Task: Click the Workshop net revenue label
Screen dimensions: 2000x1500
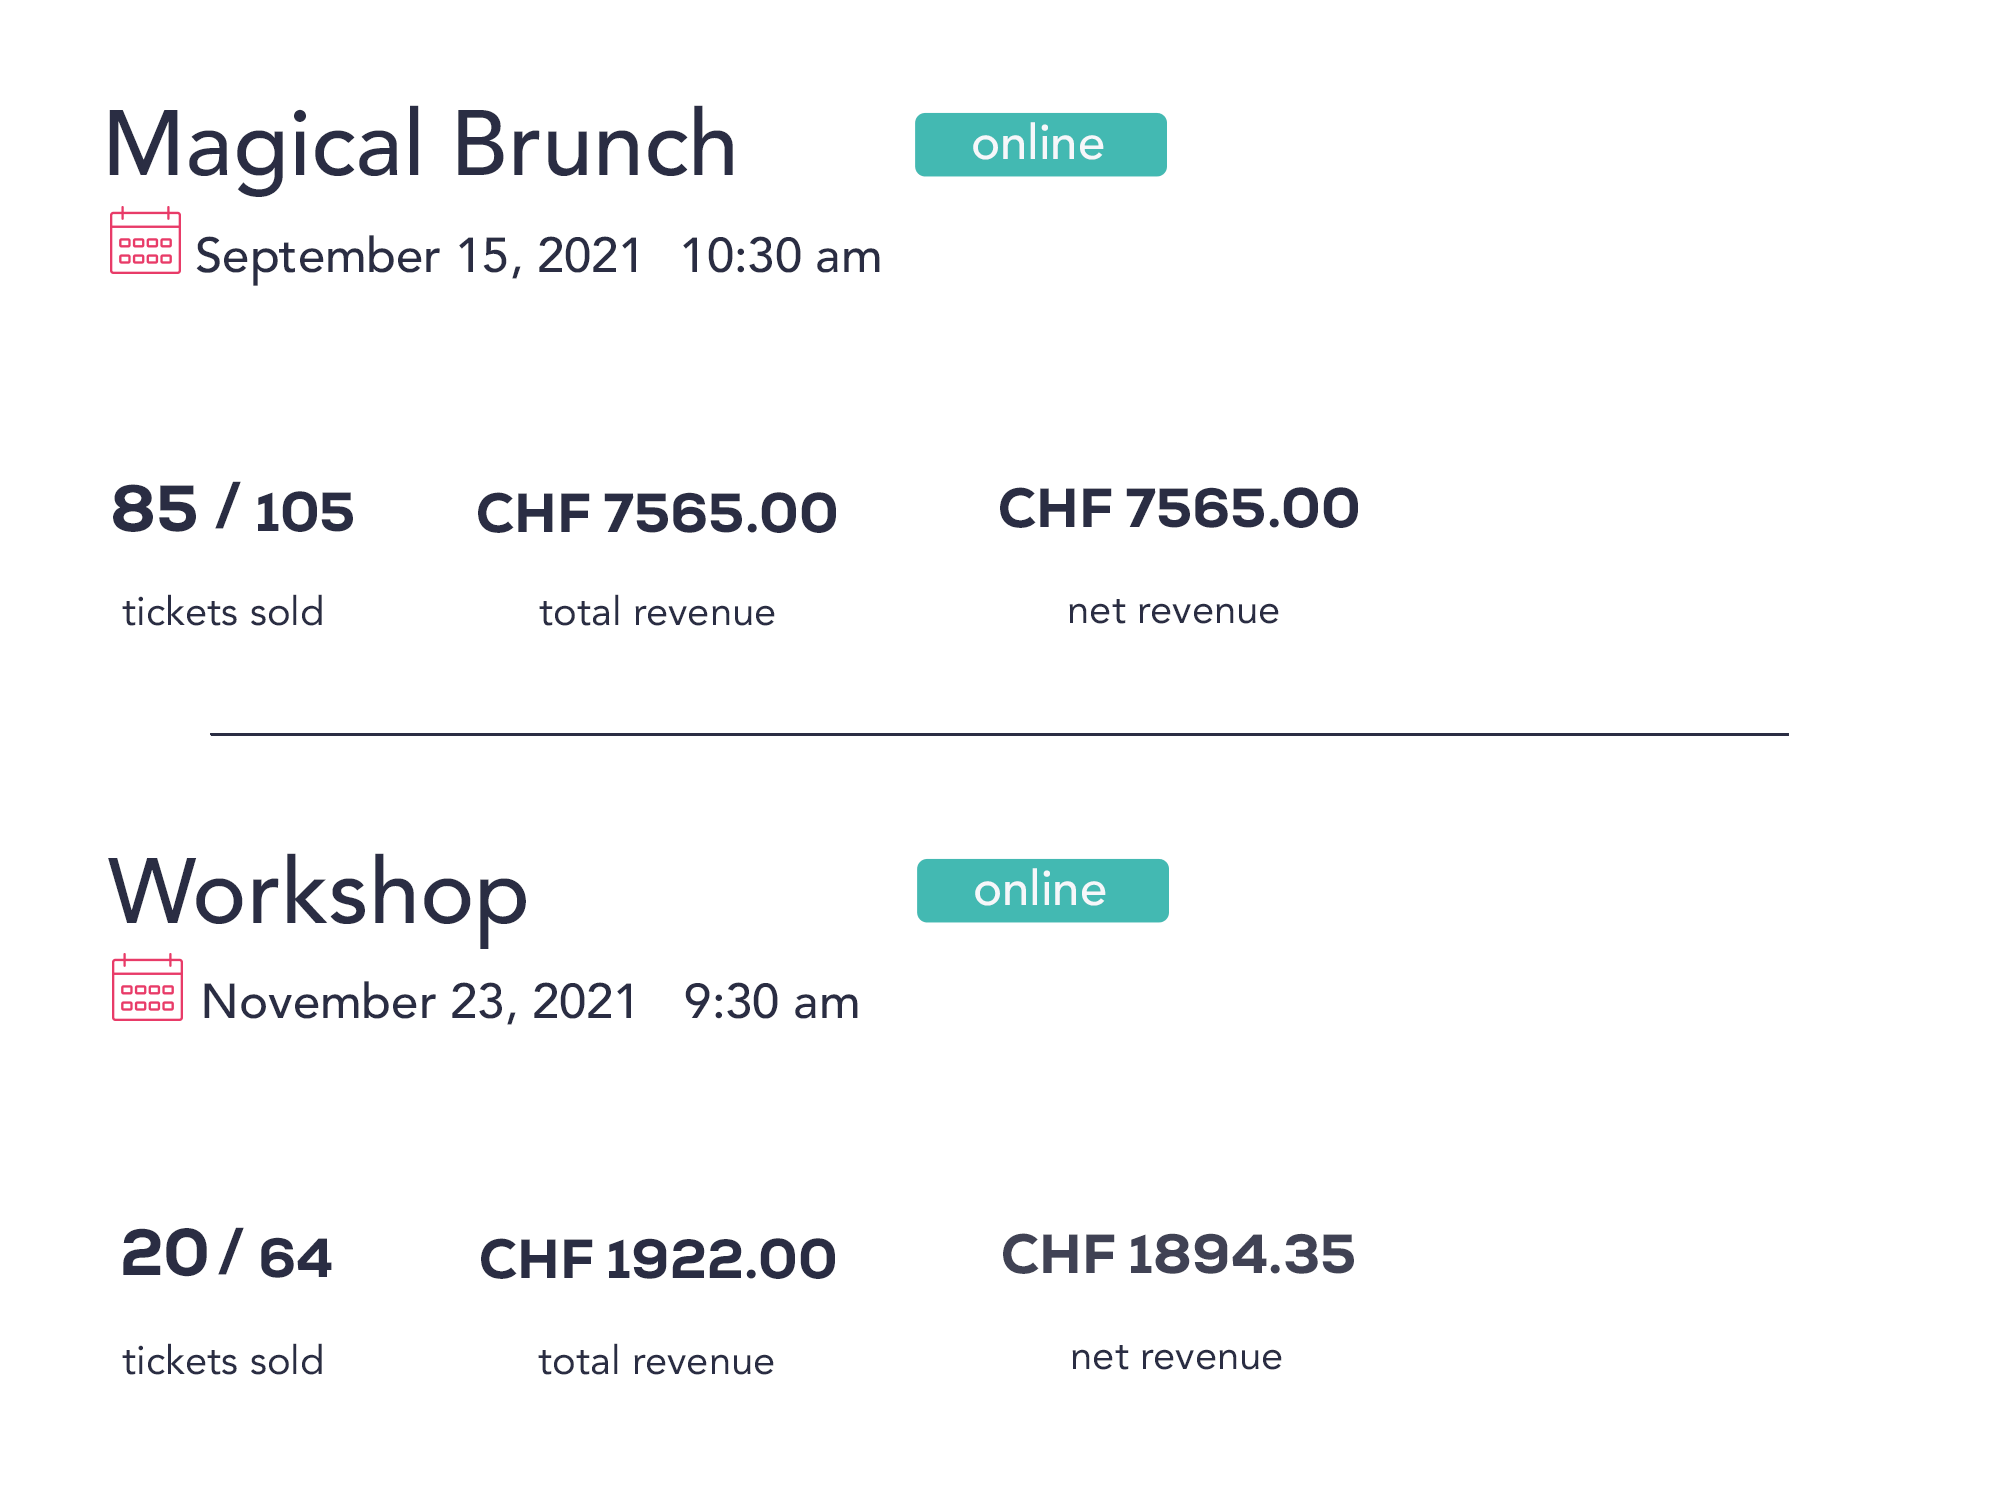Action: 1176,1357
